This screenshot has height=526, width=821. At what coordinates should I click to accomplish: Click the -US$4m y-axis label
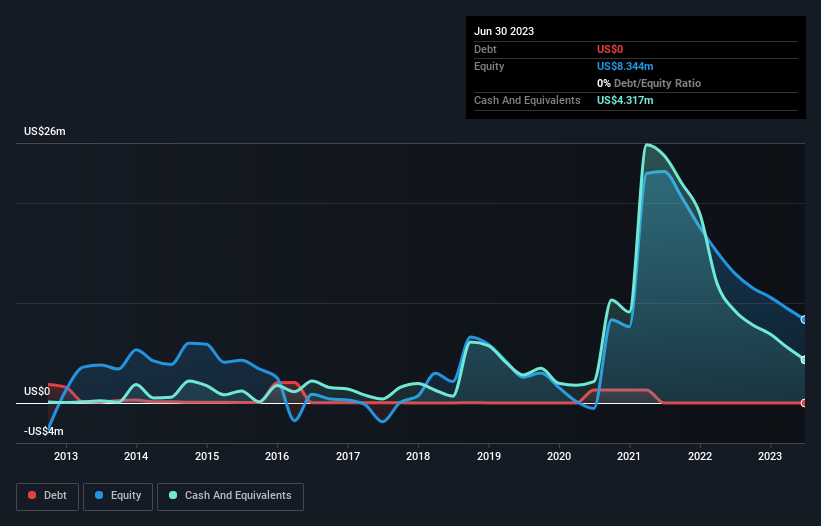pos(43,431)
